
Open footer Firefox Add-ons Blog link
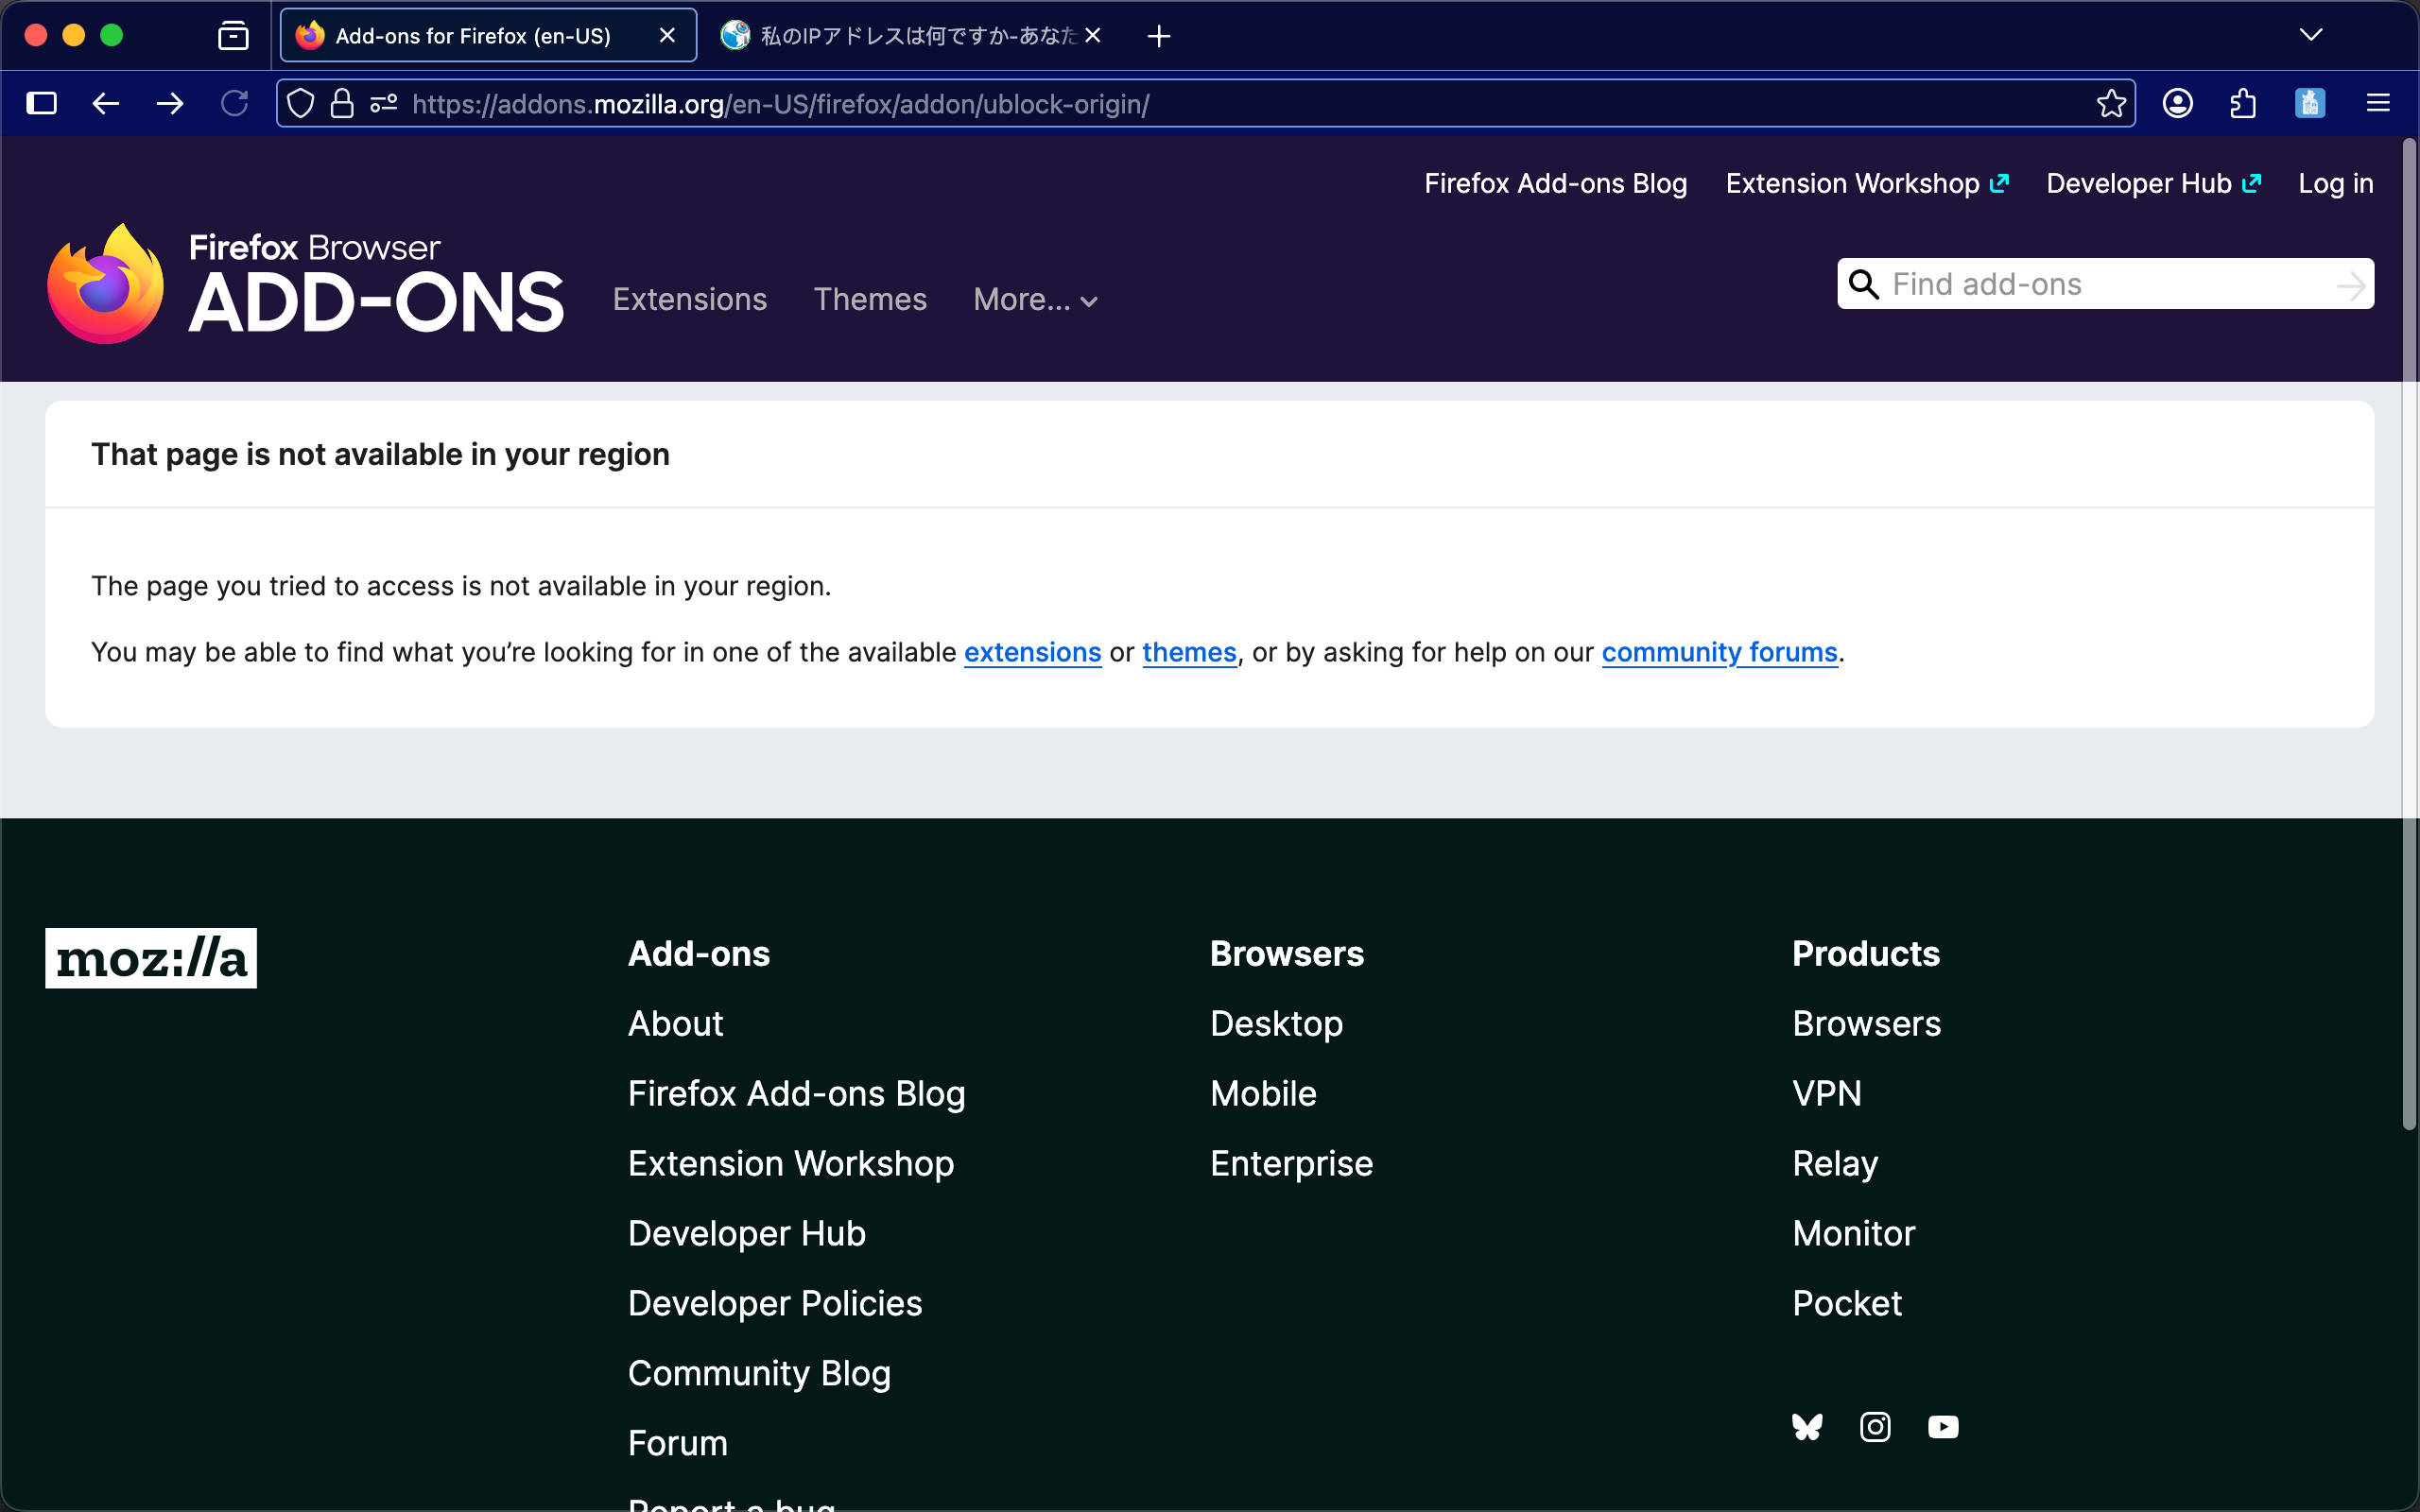(796, 1094)
